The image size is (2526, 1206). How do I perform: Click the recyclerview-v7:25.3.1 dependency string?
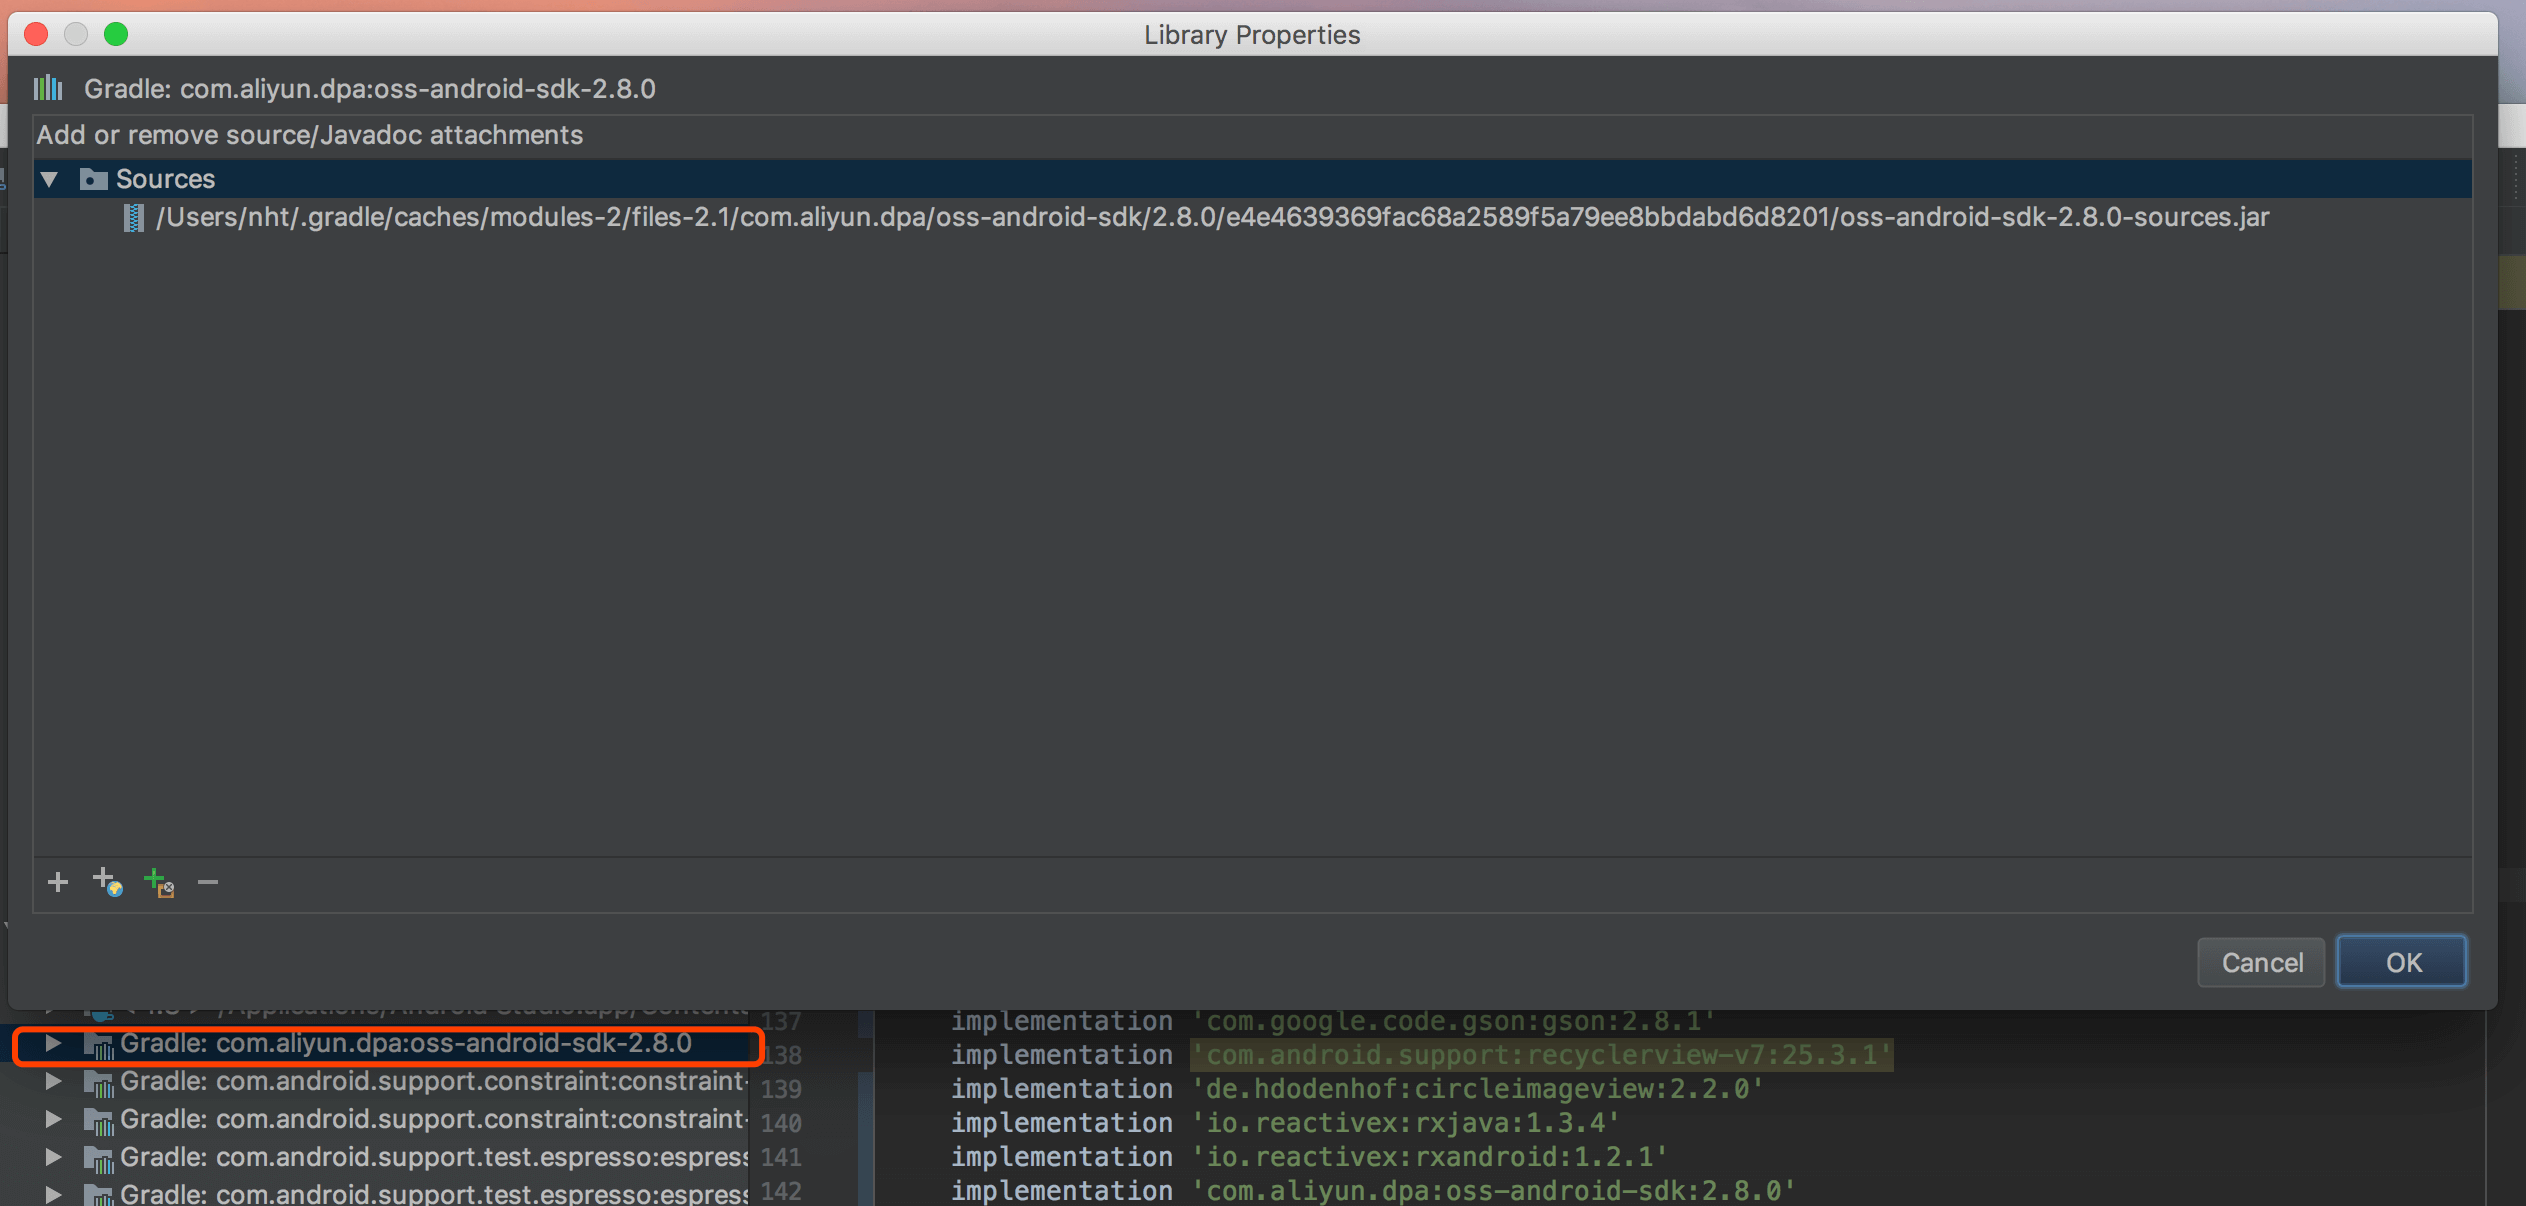1541,1055
